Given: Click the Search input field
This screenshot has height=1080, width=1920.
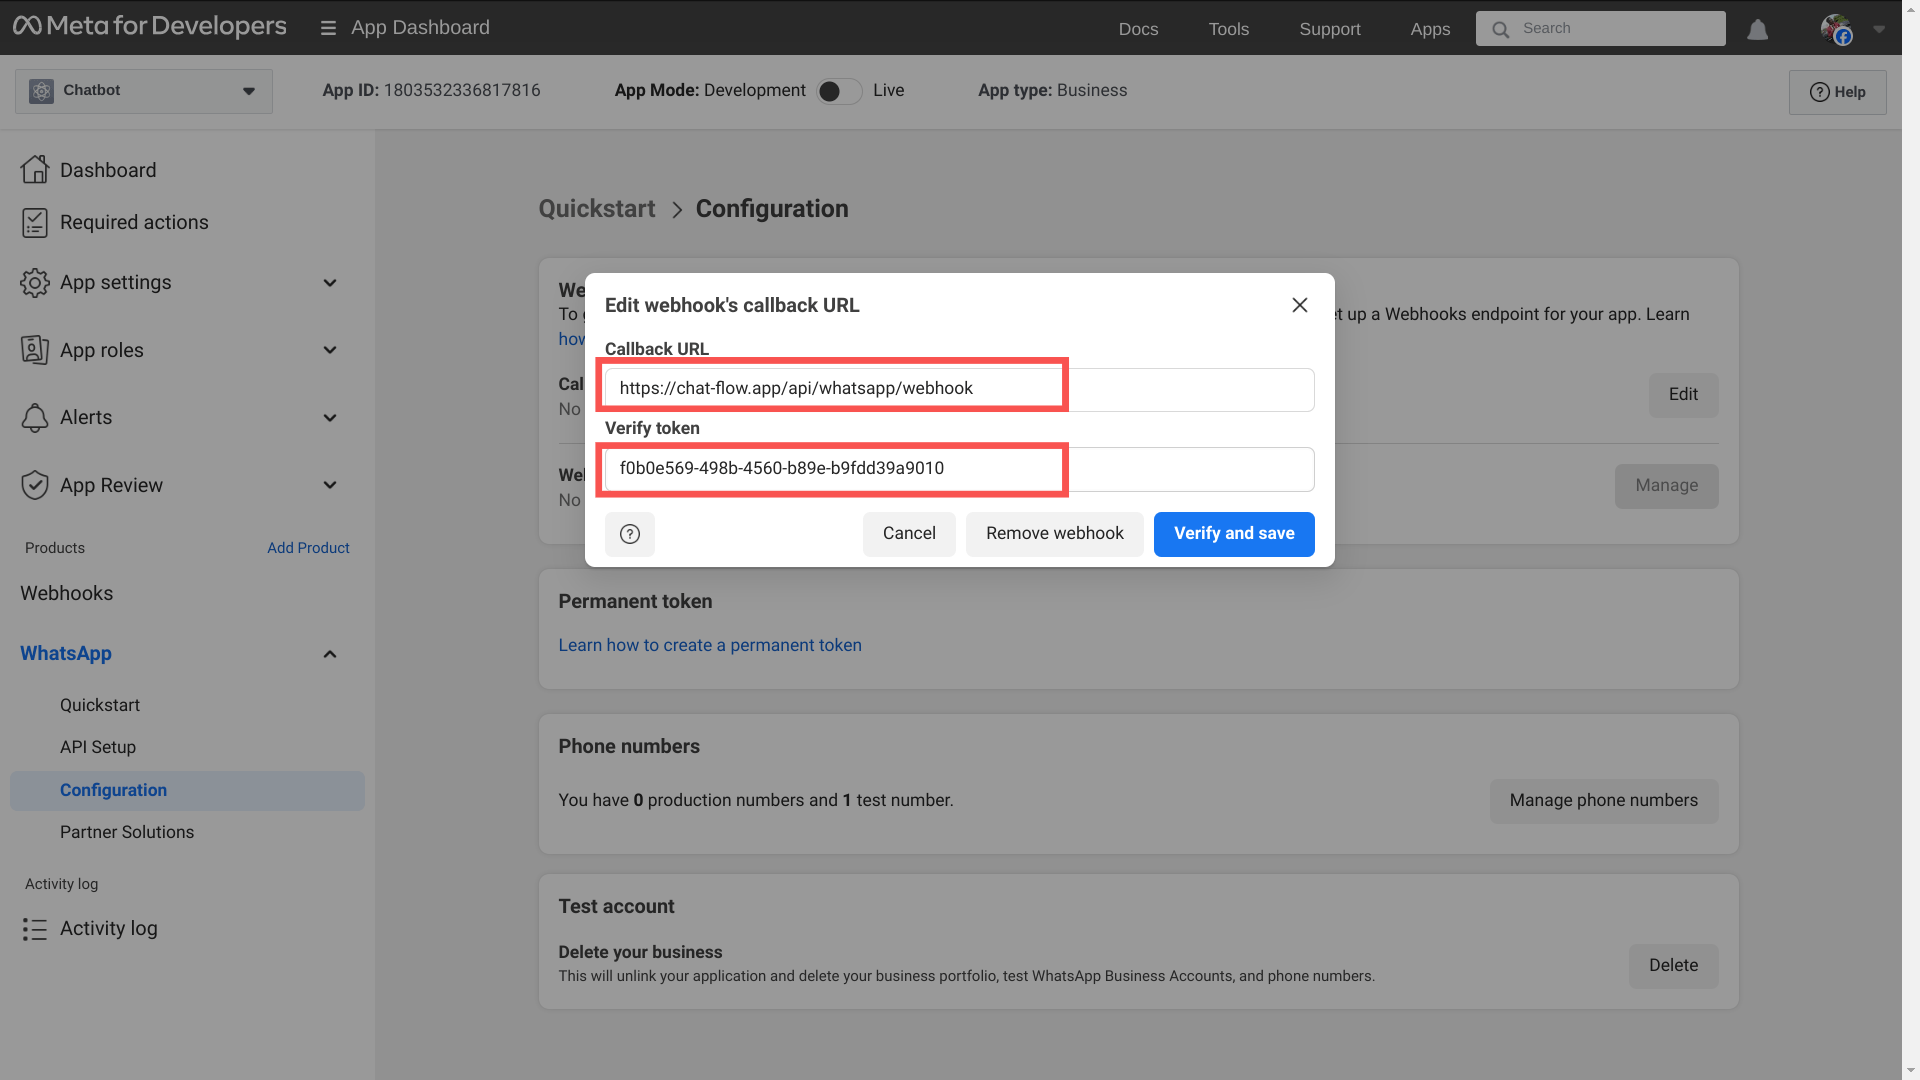Looking at the screenshot, I should click(x=1600, y=29).
